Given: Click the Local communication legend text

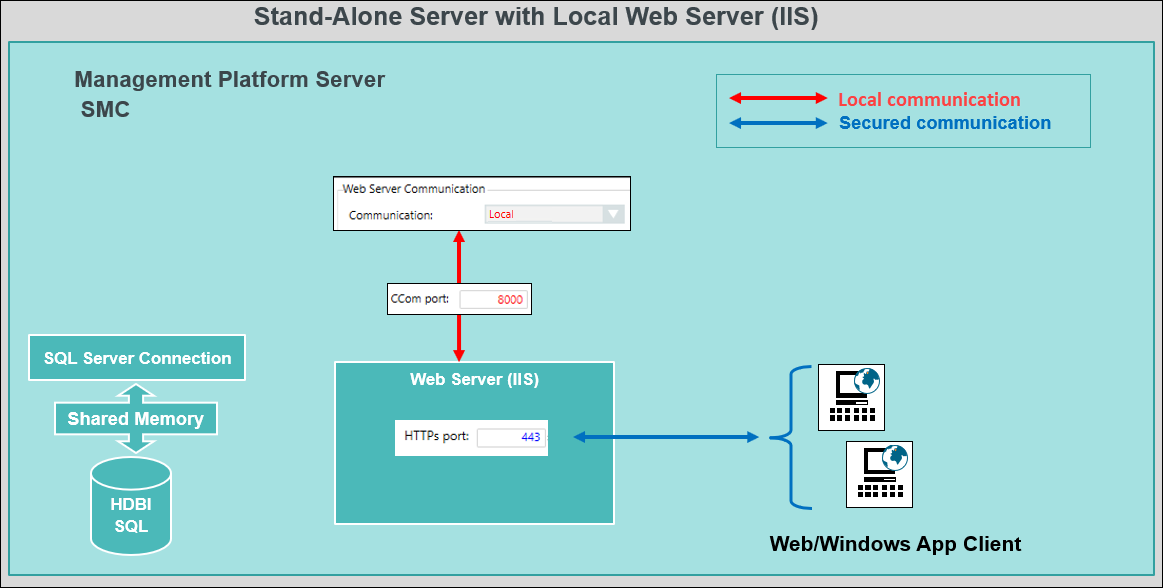Looking at the screenshot, I should point(928,99).
